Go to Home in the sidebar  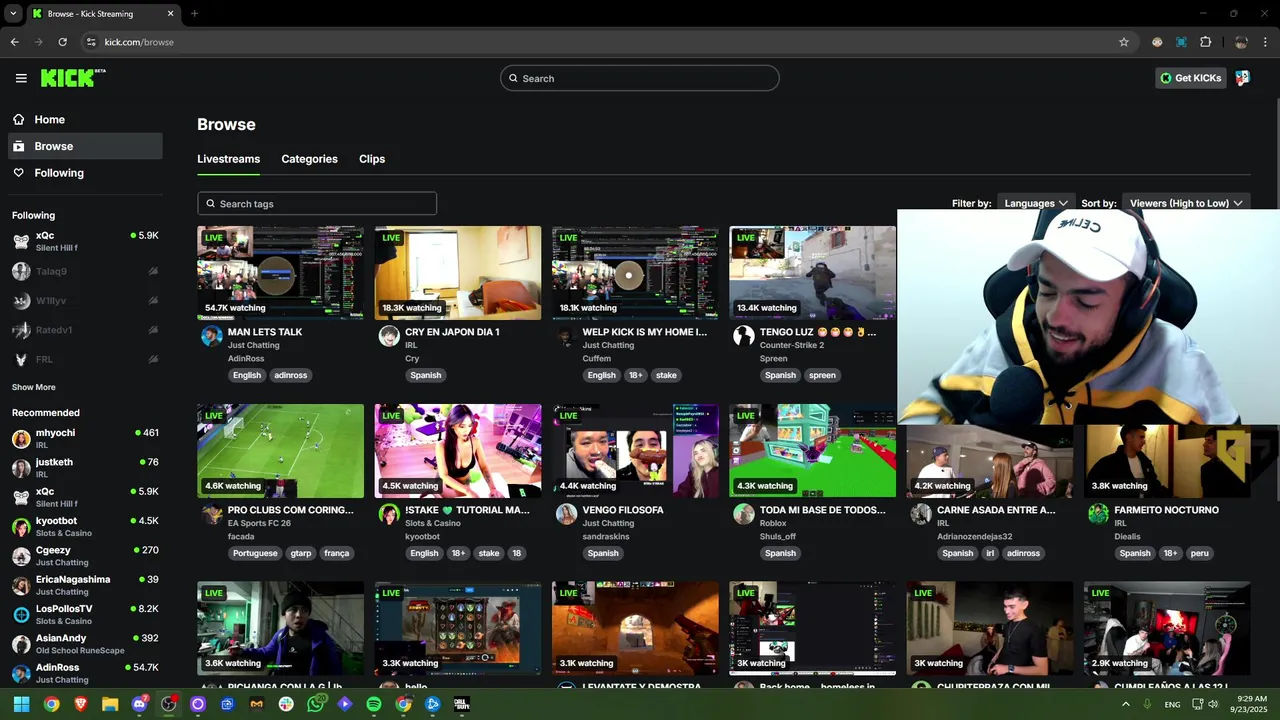click(x=85, y=119)
